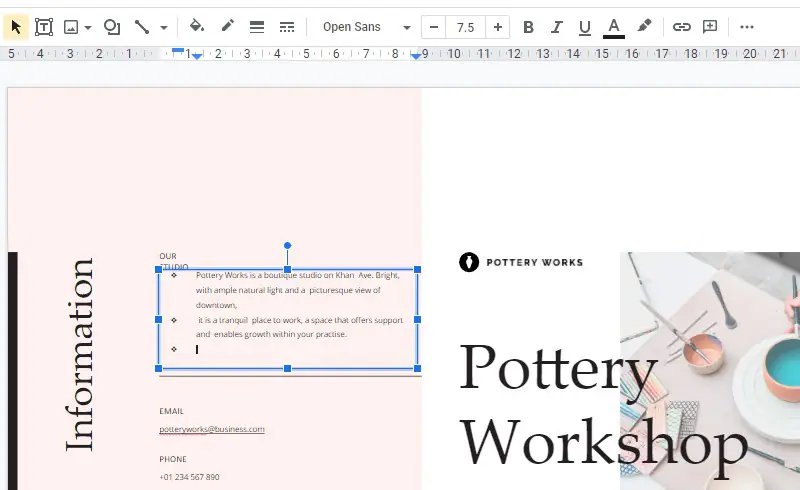
Task: Click the empty third bullet line
Action: 197,349
